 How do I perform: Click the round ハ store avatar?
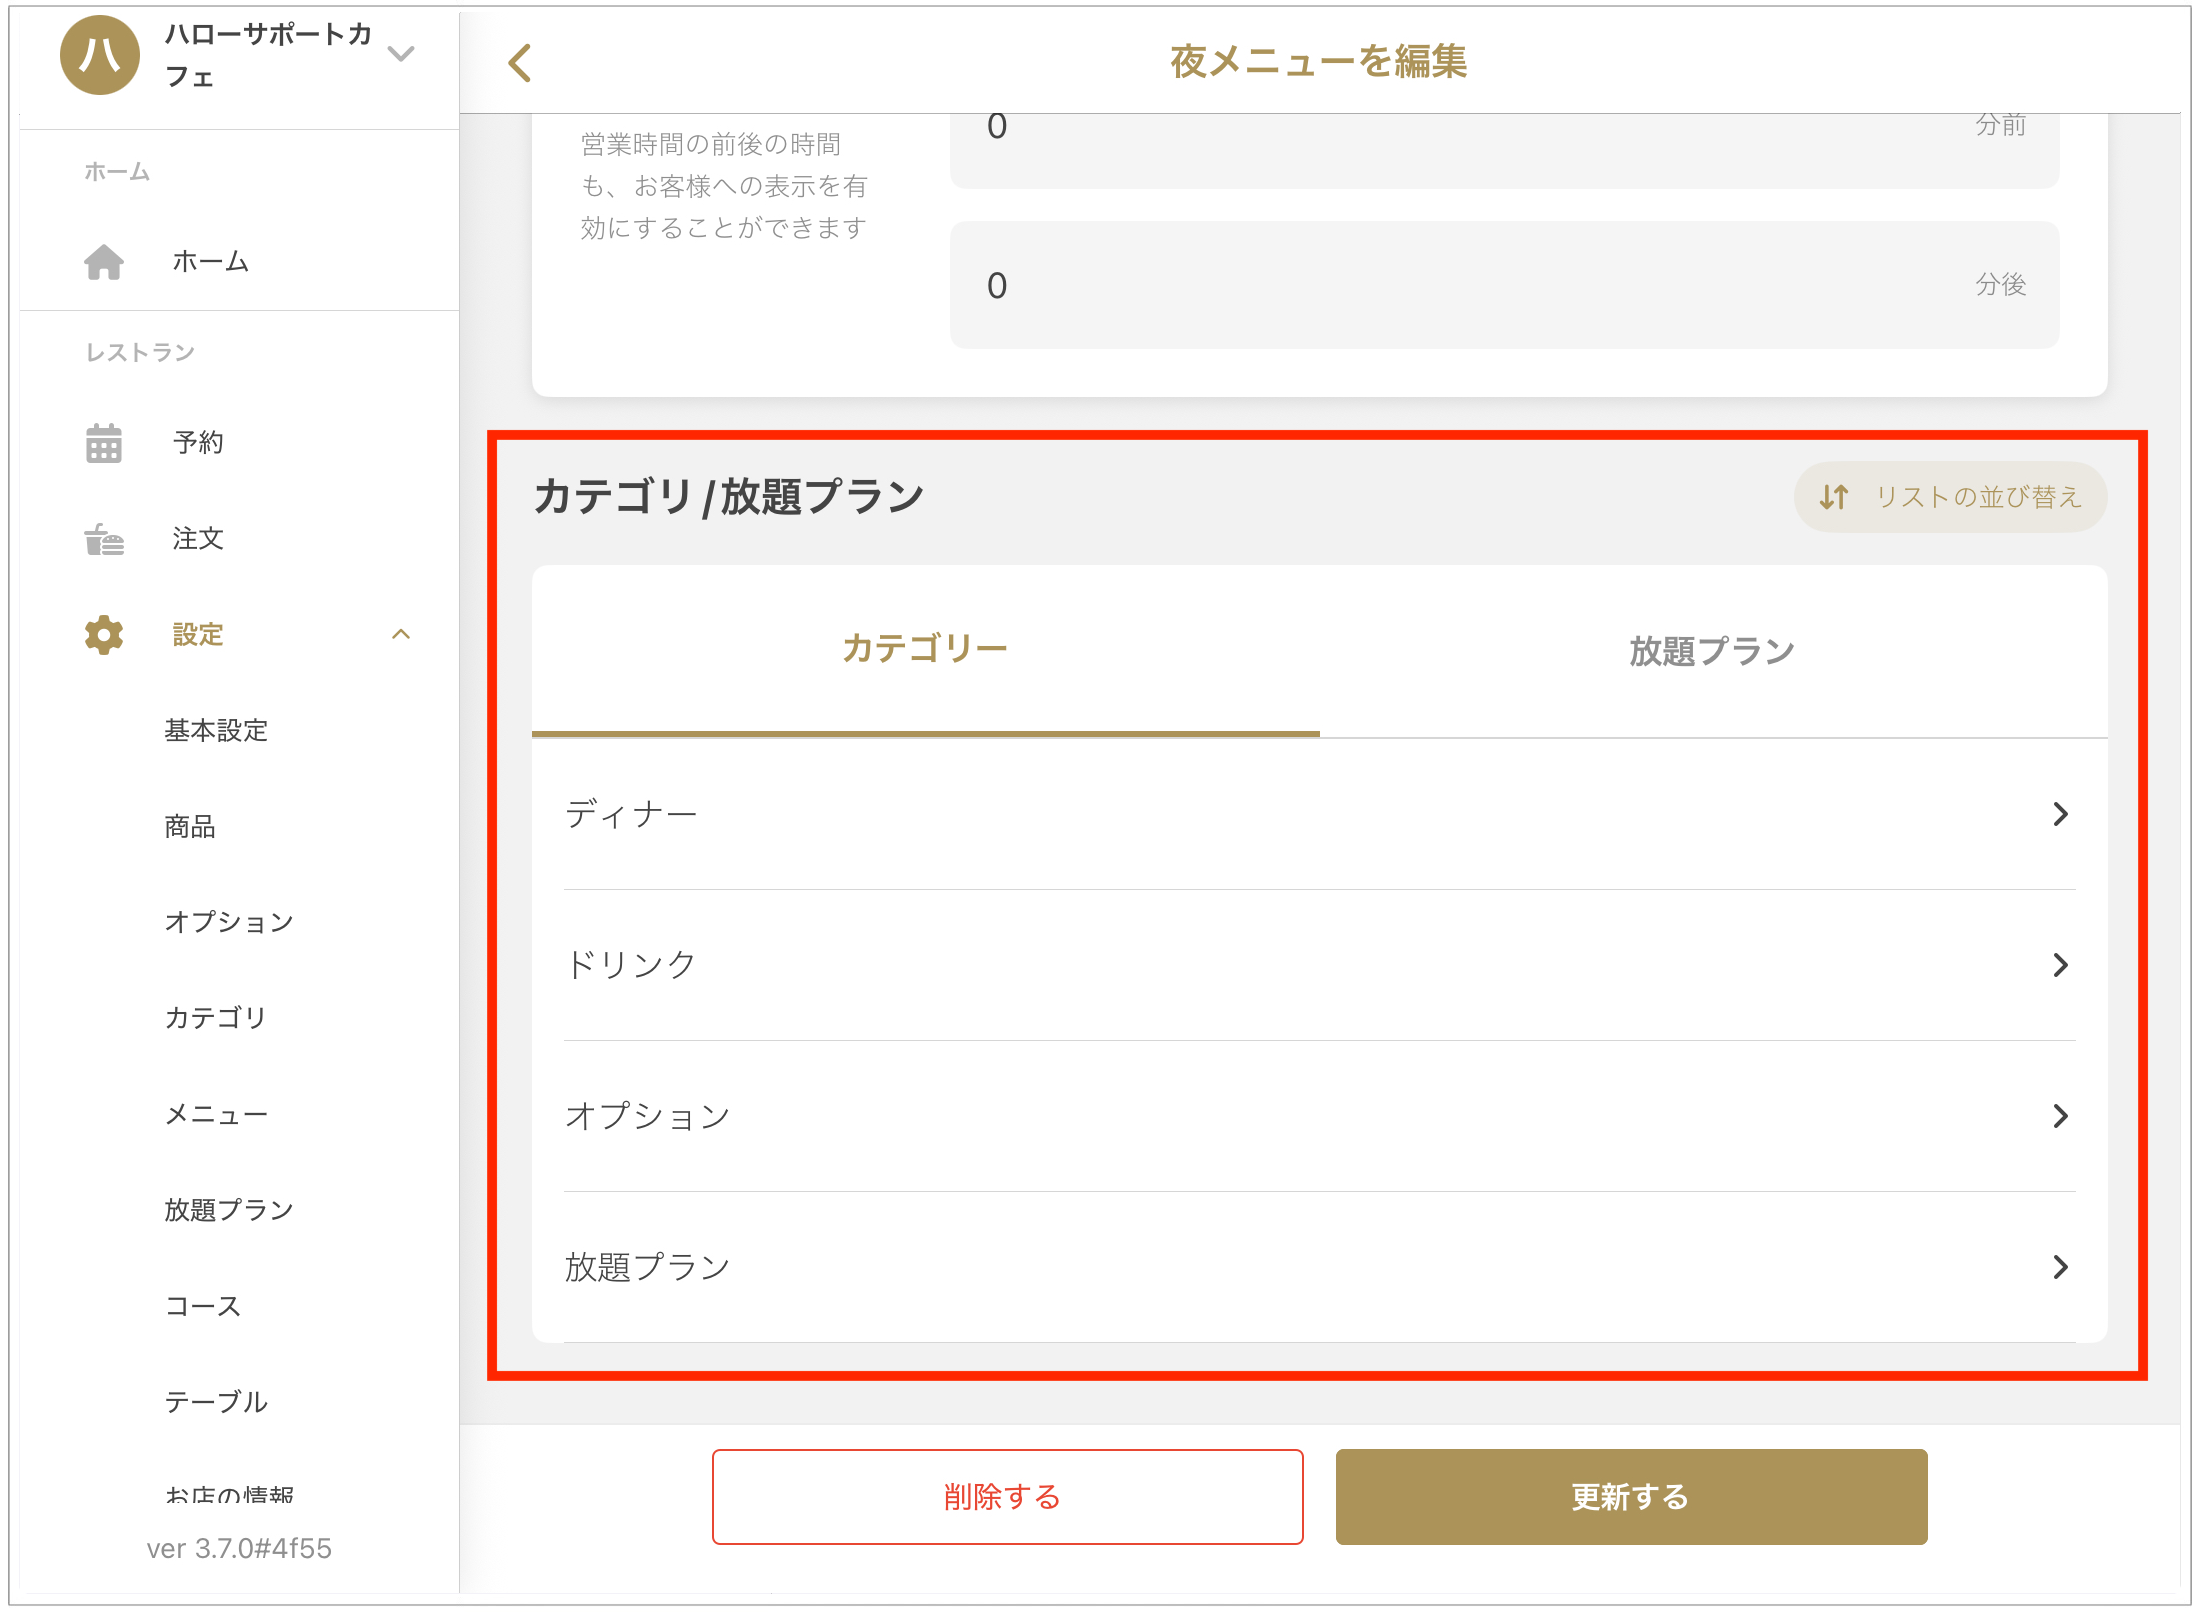point(100,56)
